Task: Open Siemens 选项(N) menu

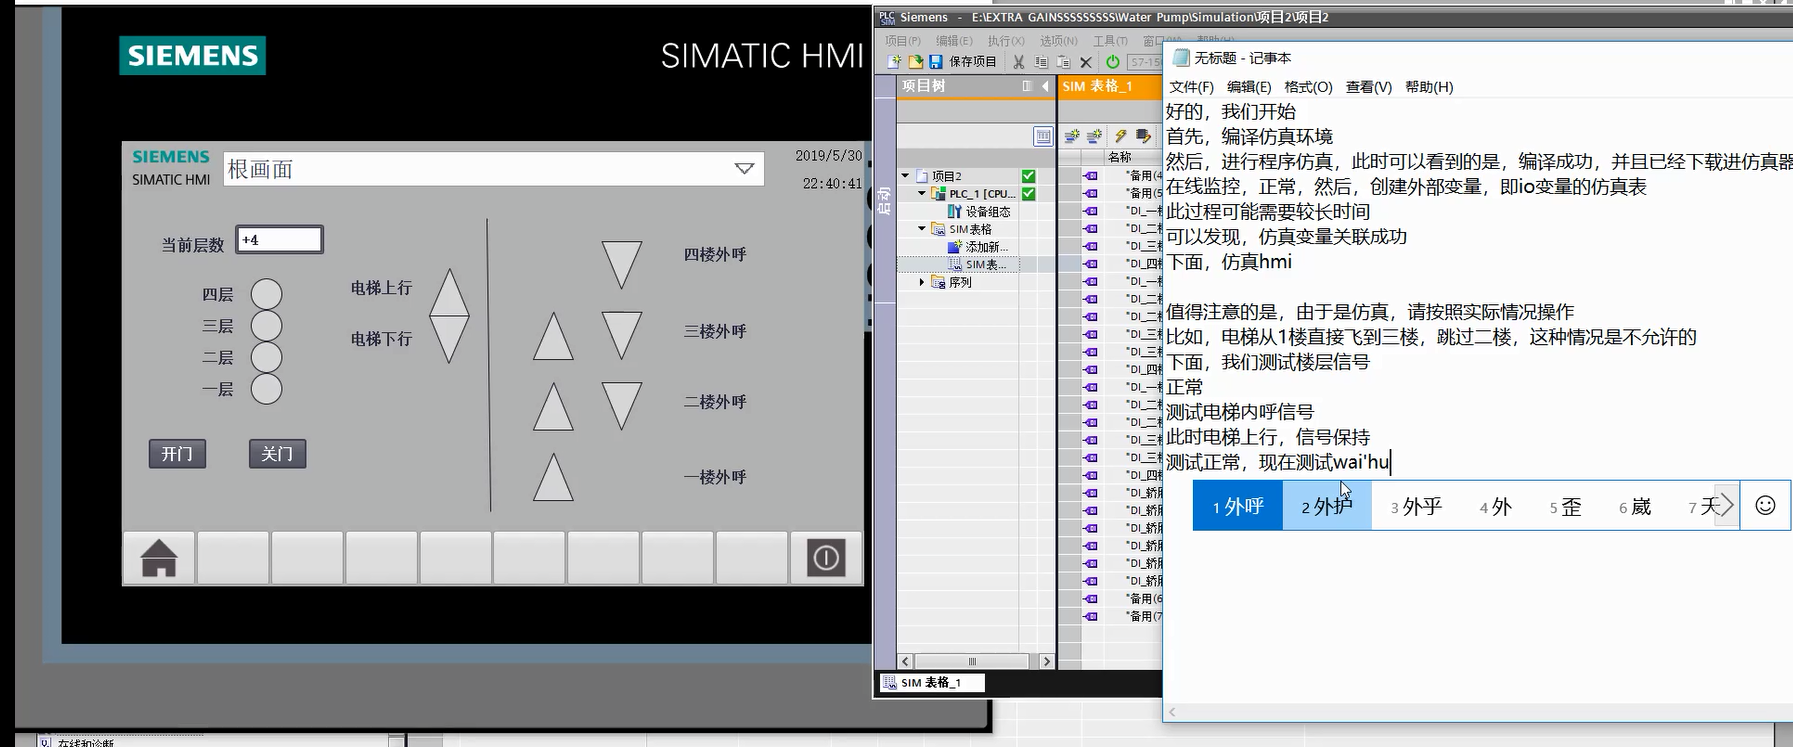Action: coord(1058,41)
